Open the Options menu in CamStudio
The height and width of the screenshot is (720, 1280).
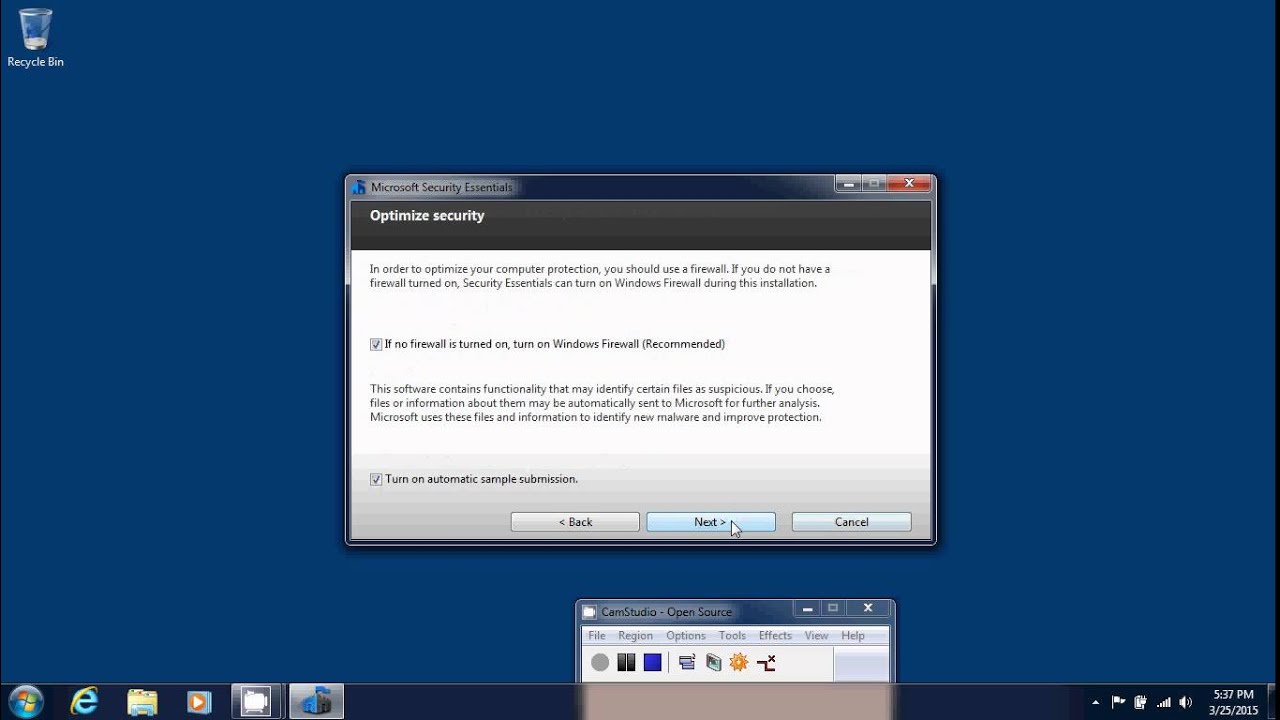[686, 636]
